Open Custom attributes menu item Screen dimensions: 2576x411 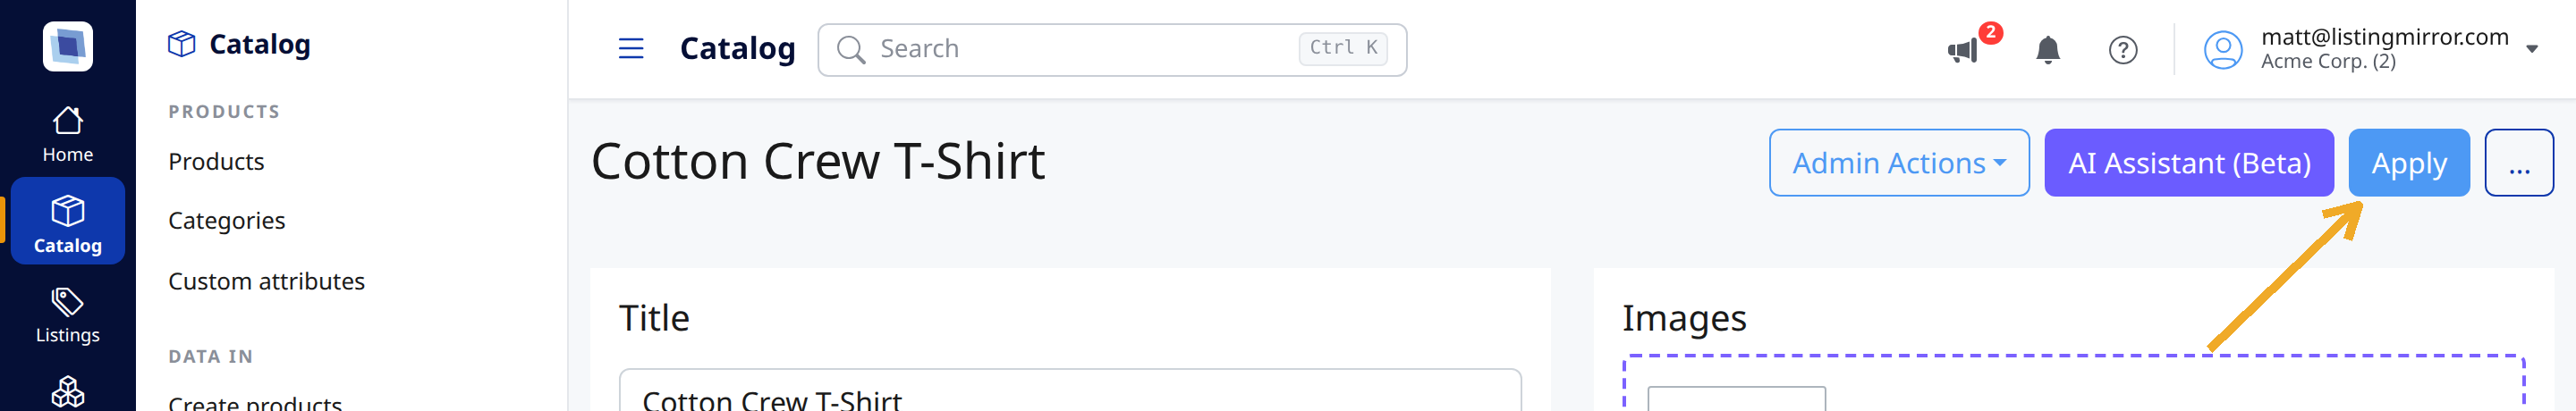click(x=266, y=281)
